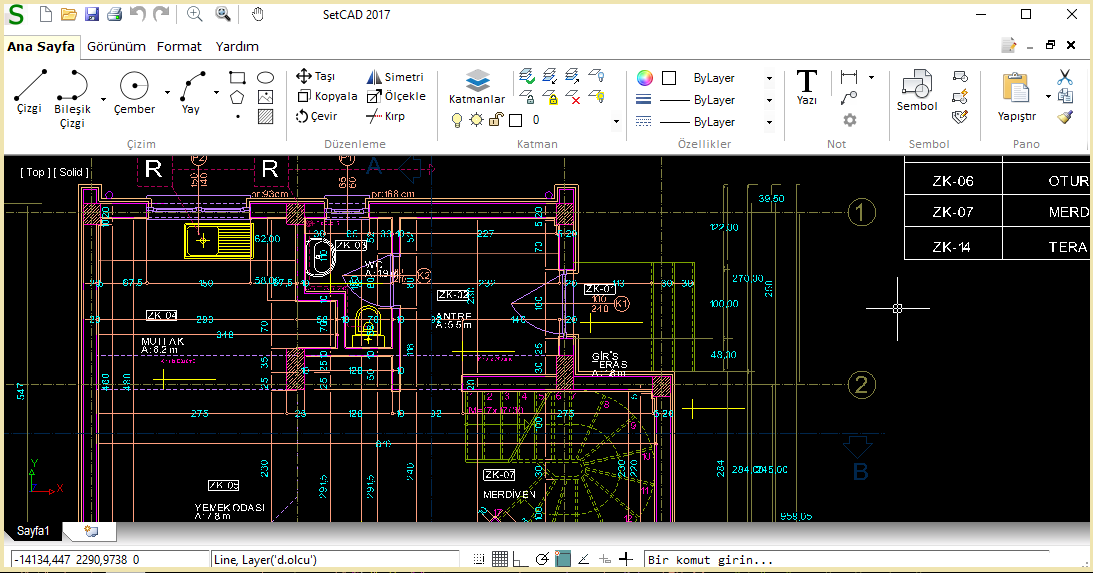Click the Taşı move tool
Viewport: 1093px width, 573px height.
316,76
